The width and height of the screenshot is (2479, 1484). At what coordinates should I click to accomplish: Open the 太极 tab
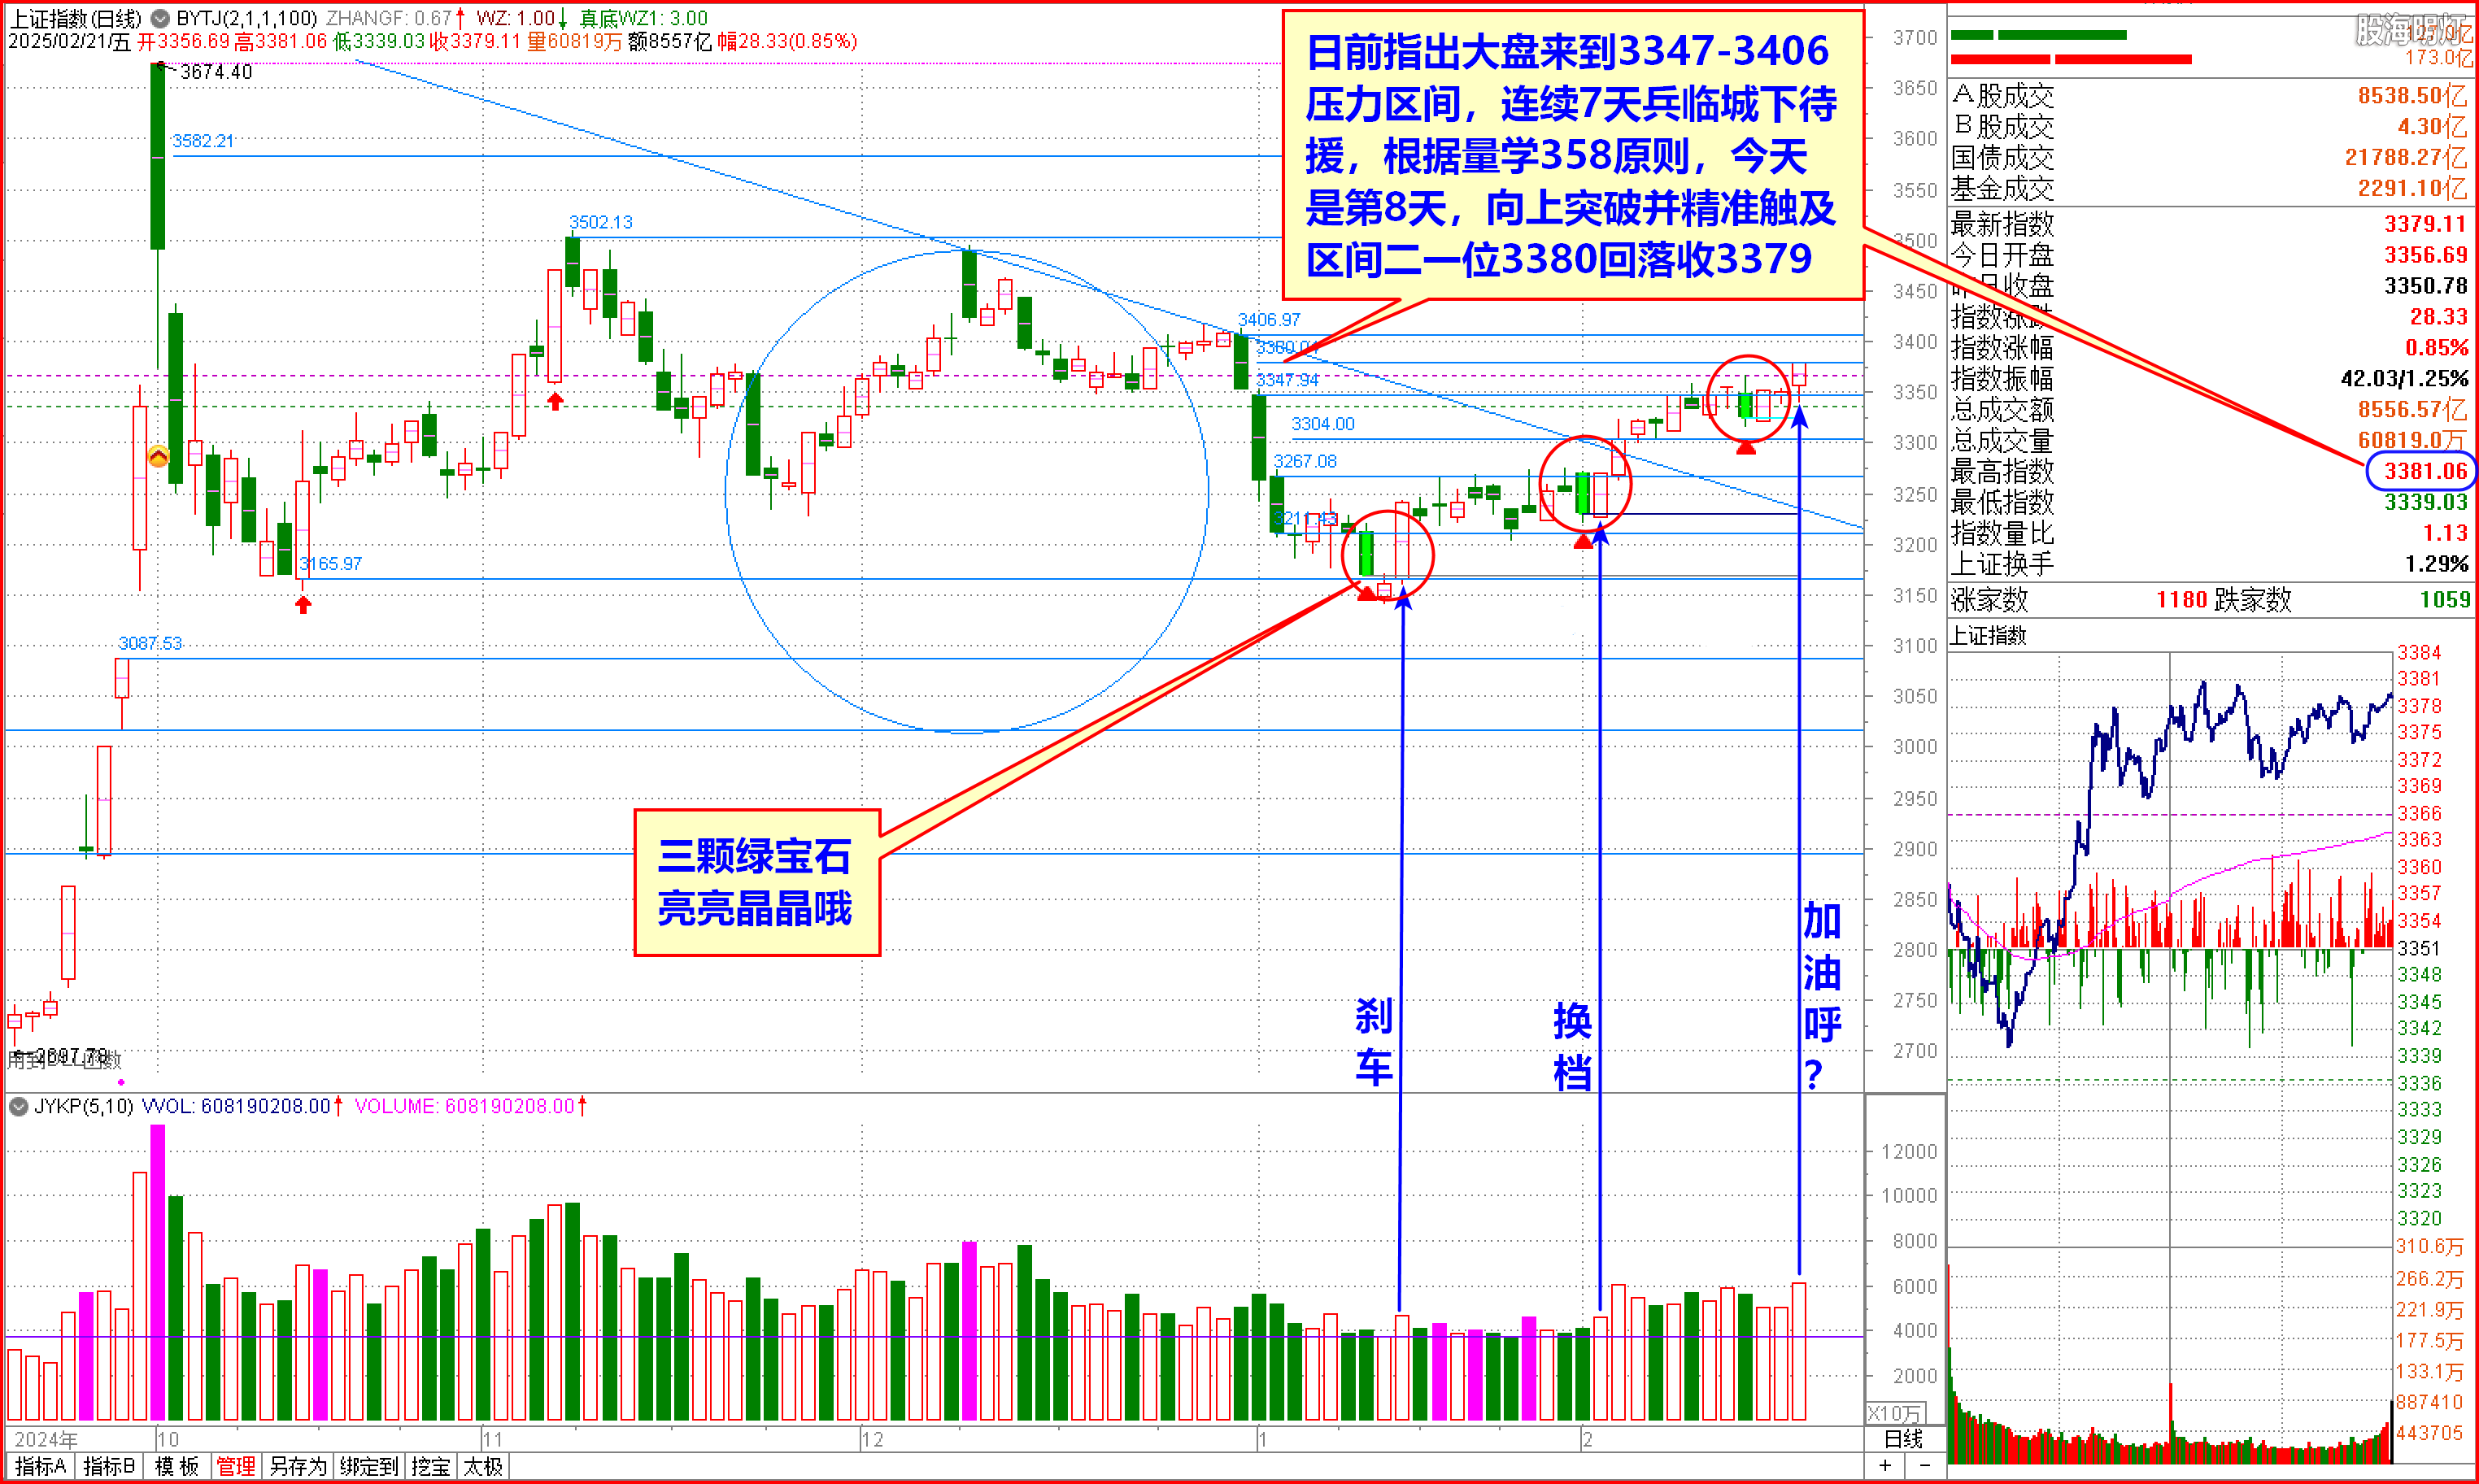click(484, 1467)
